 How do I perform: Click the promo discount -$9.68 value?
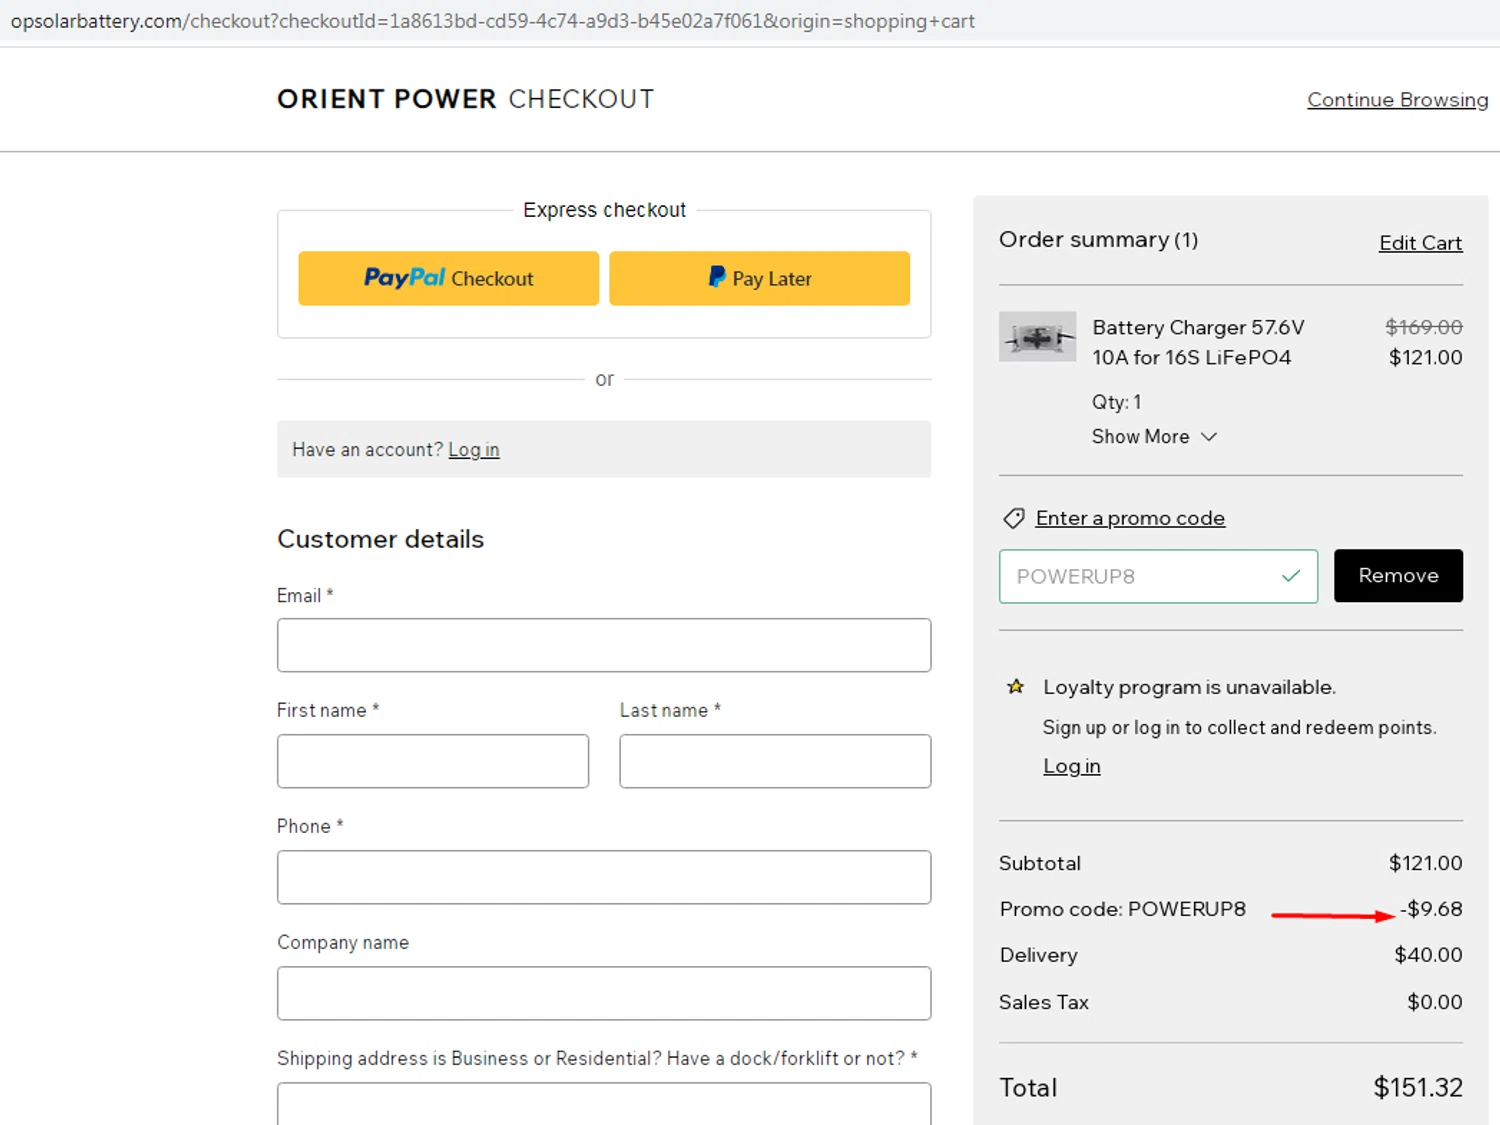pos(1431,909)
